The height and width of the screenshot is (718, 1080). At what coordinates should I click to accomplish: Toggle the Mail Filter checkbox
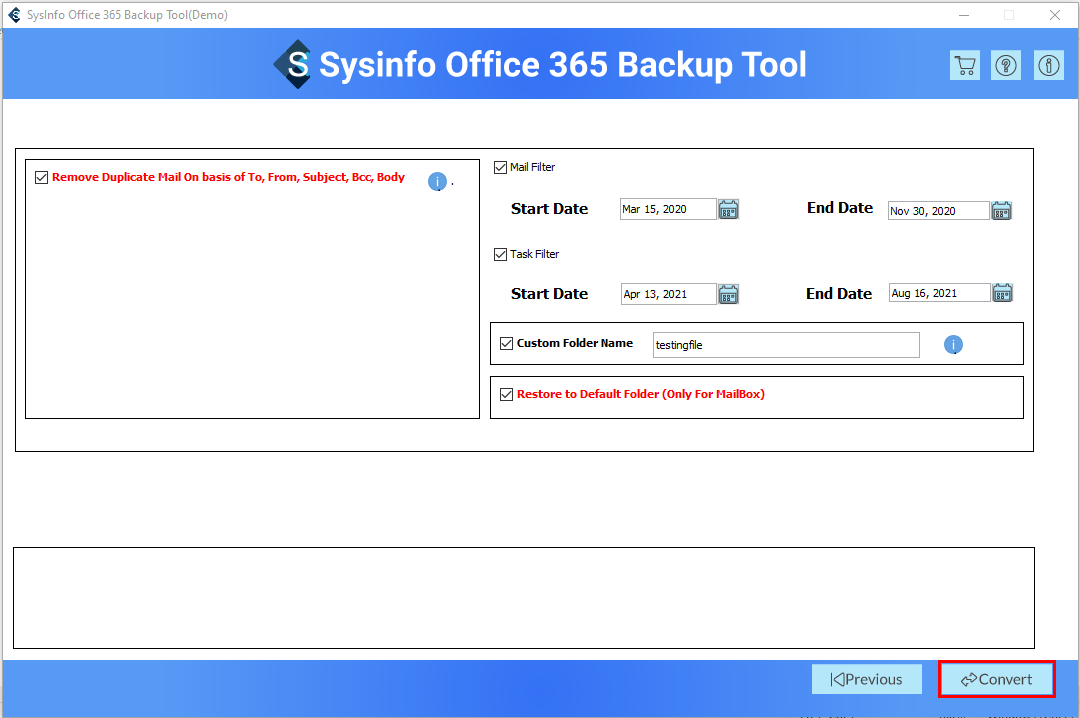[501, 167]
